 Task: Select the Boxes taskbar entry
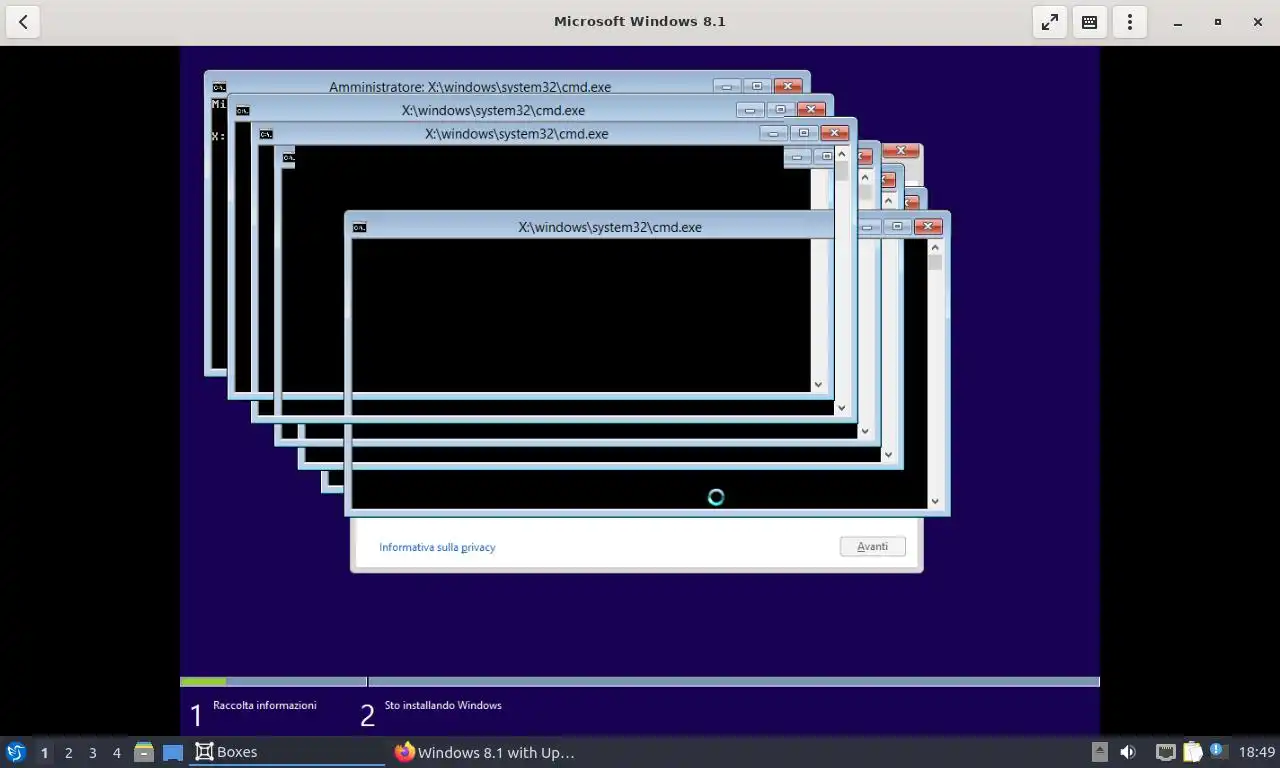(286, 752)
